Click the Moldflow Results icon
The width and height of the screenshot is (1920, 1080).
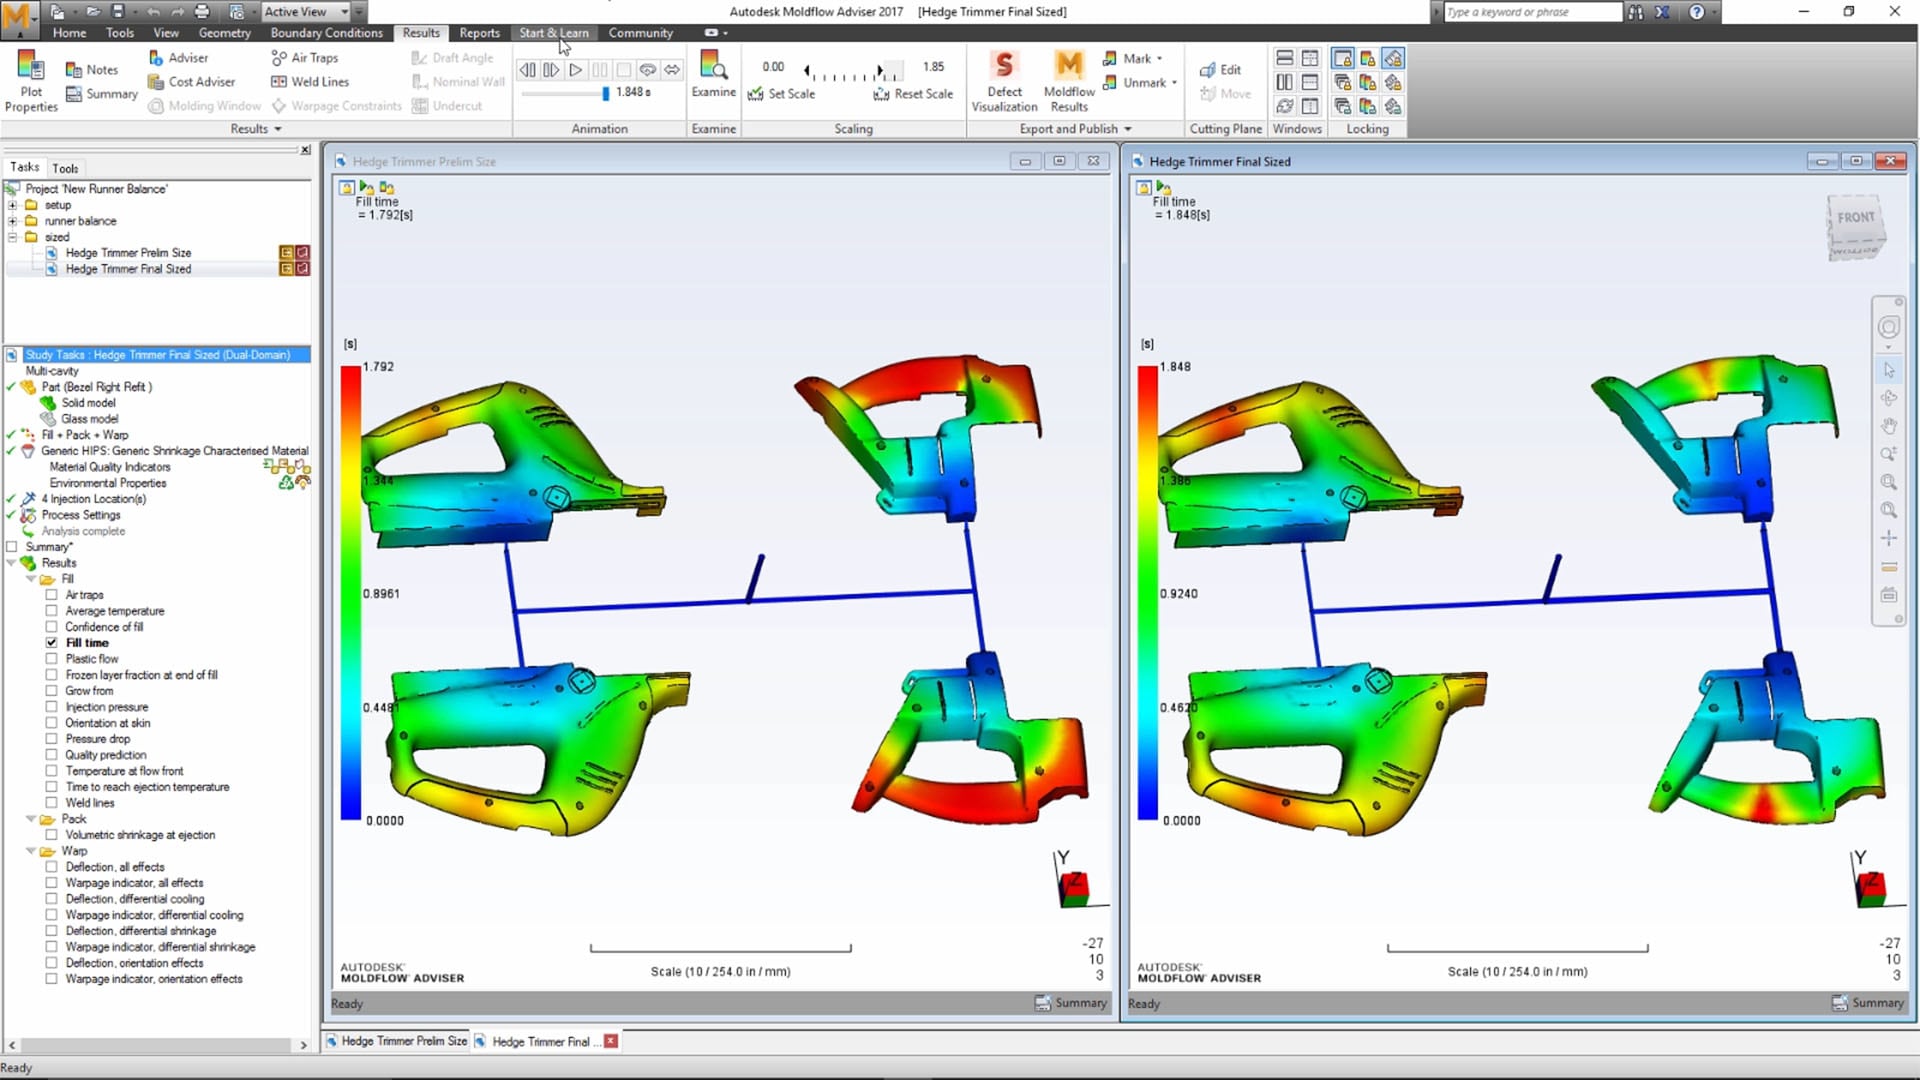(x=1068, y=68)
